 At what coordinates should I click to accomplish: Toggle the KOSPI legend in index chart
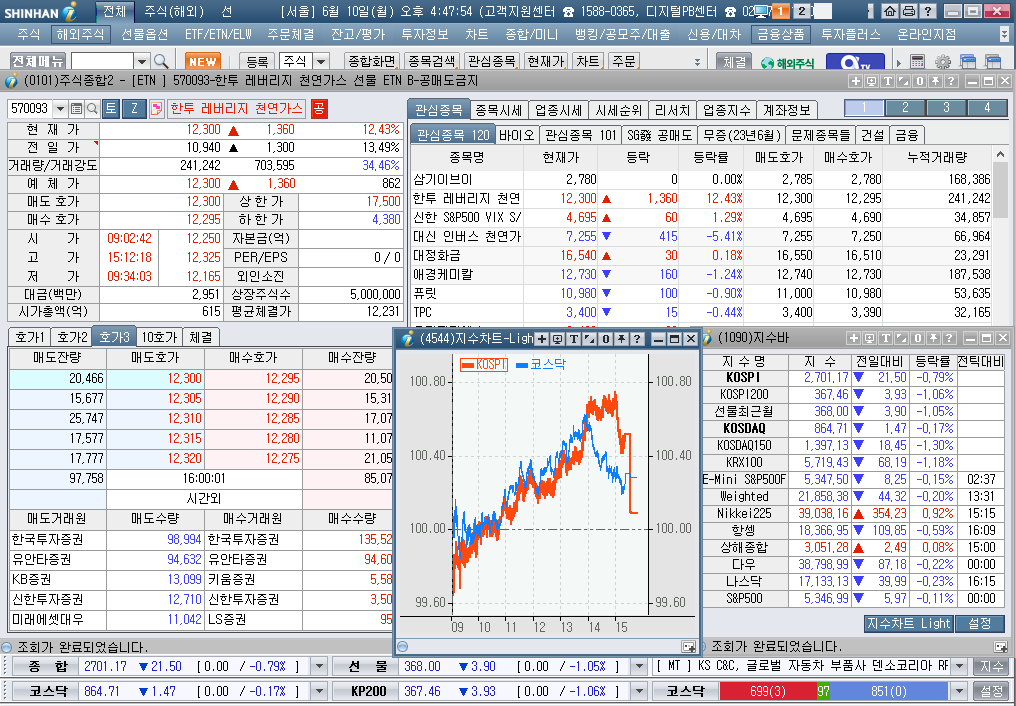[483, 365]
